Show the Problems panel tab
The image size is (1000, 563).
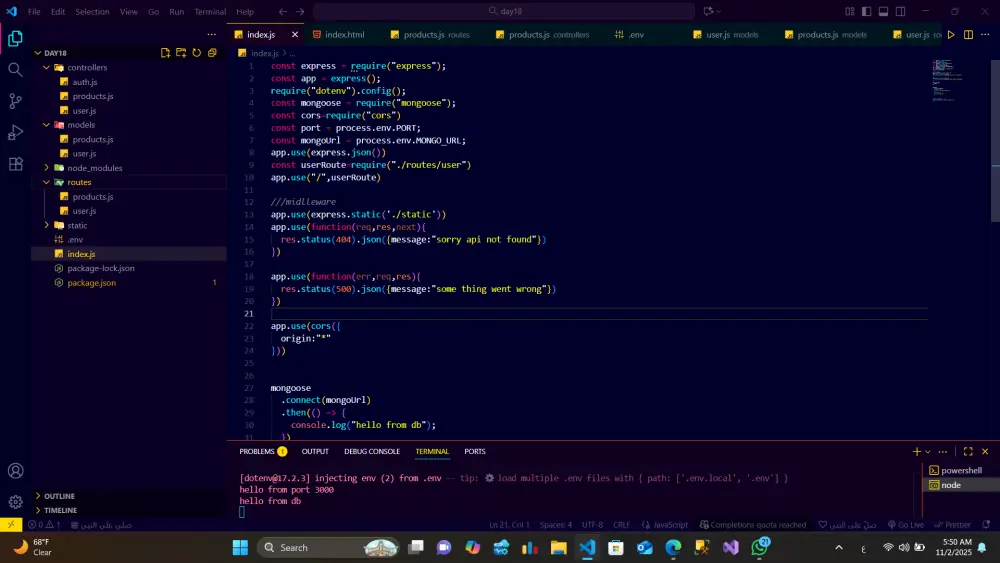(263, 451)
